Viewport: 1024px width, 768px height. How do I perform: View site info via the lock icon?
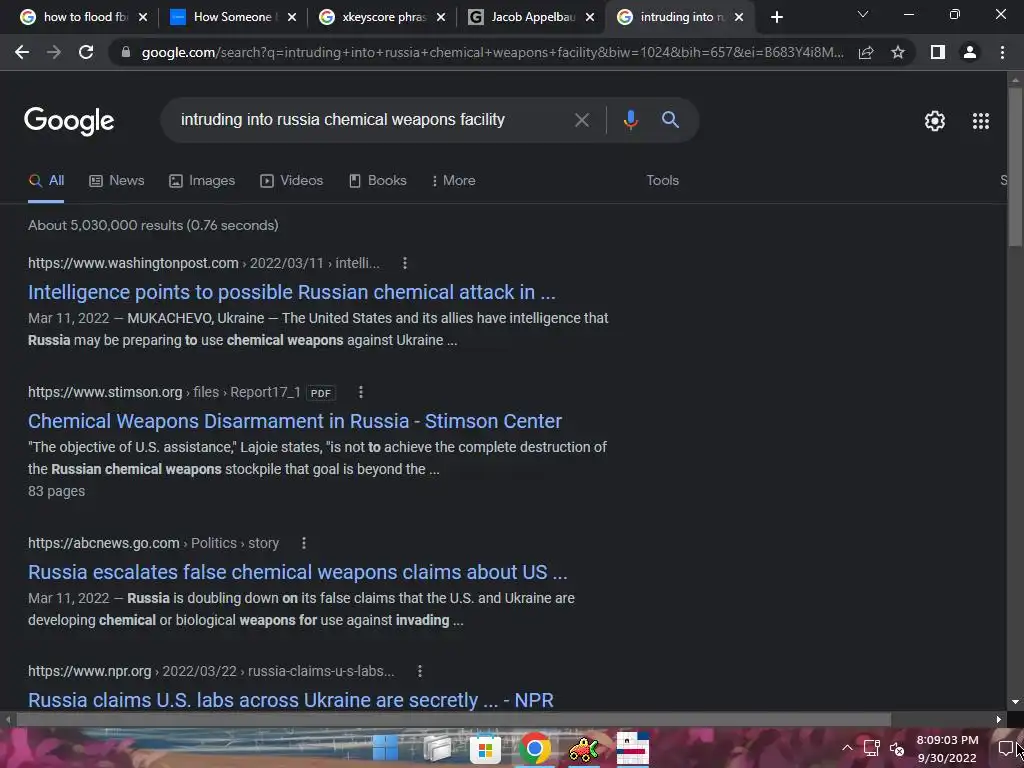point(126,52)
